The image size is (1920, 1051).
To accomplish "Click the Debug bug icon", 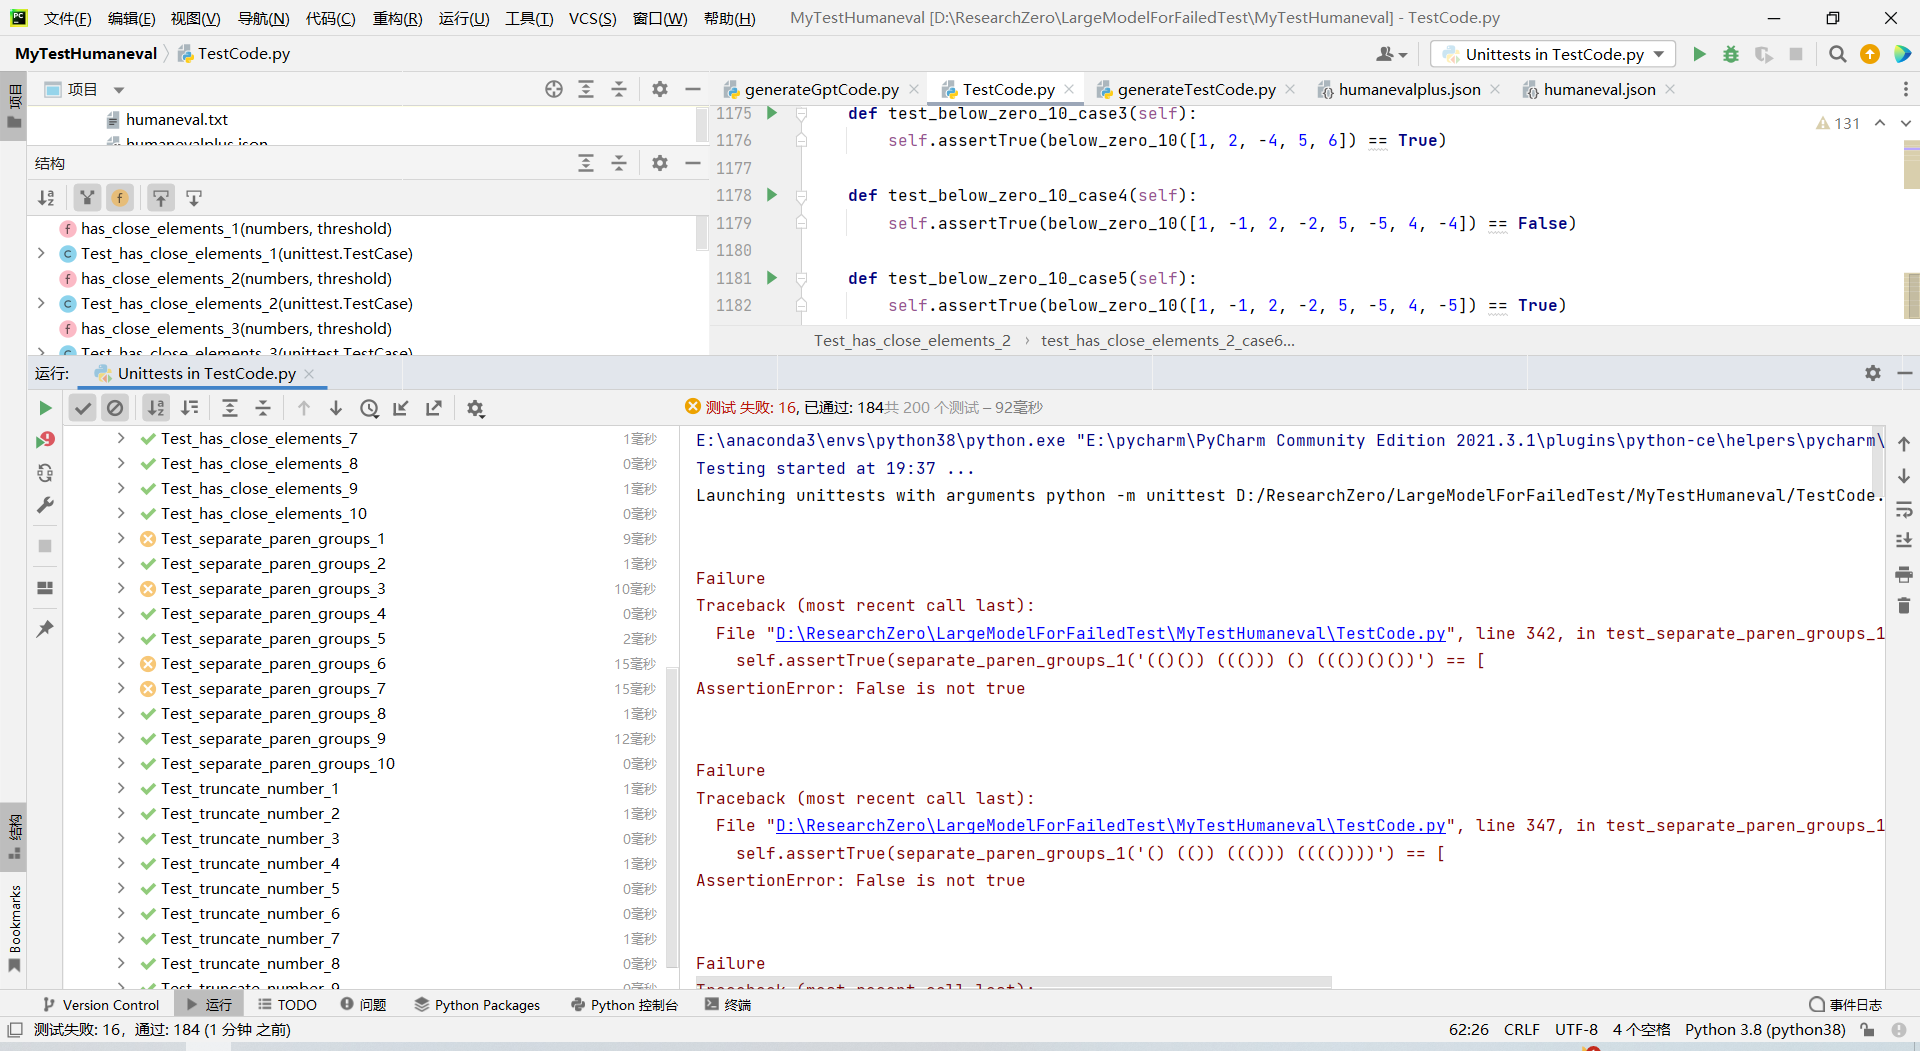I will 1731,54.
